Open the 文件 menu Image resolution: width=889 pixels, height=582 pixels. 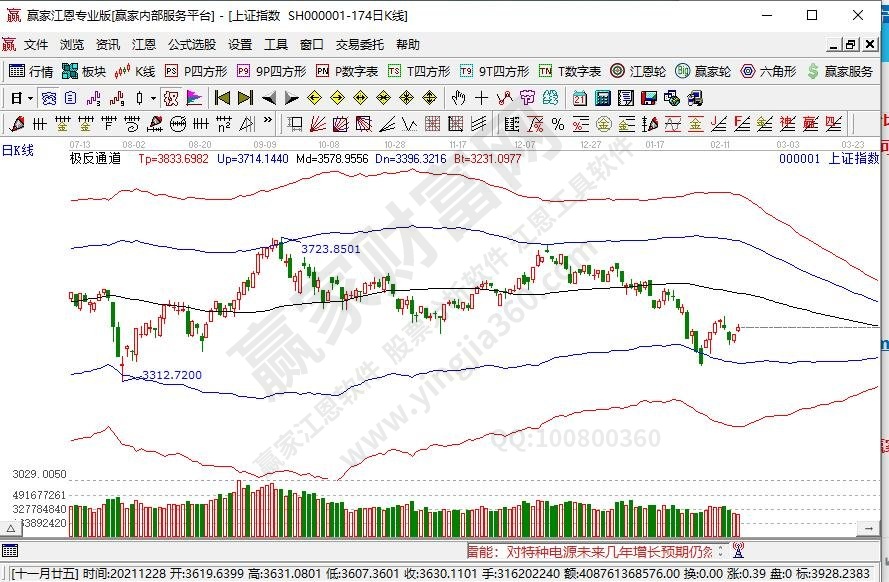point(36,44)
